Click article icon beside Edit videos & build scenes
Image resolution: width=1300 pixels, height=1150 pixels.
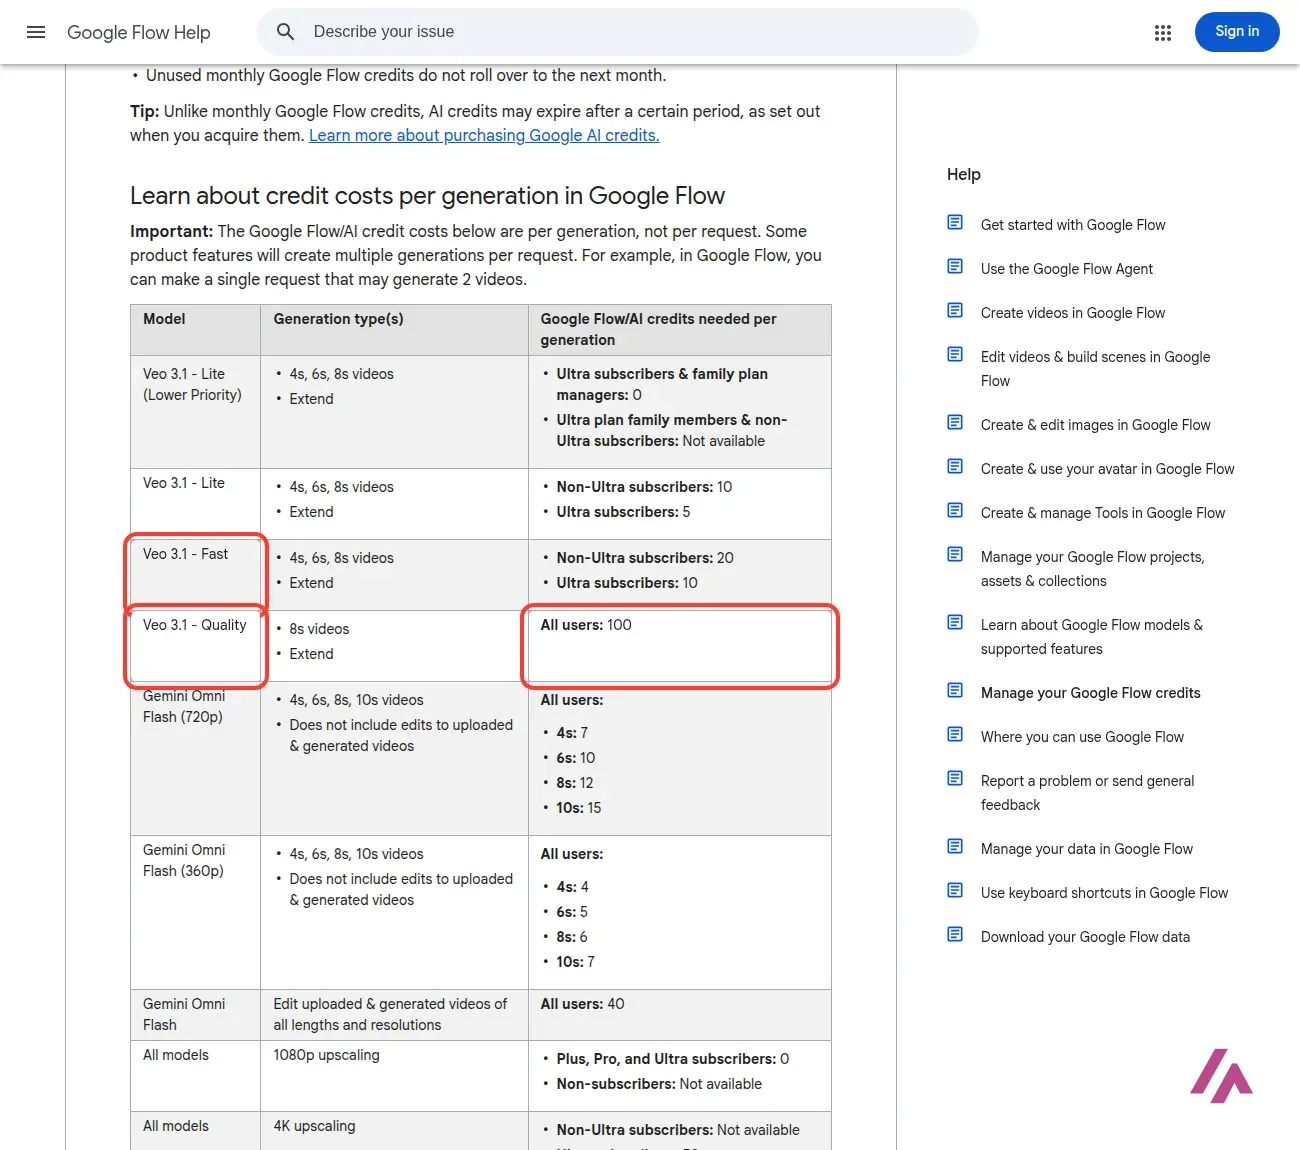pyautogui.click(x=955, y=354)
